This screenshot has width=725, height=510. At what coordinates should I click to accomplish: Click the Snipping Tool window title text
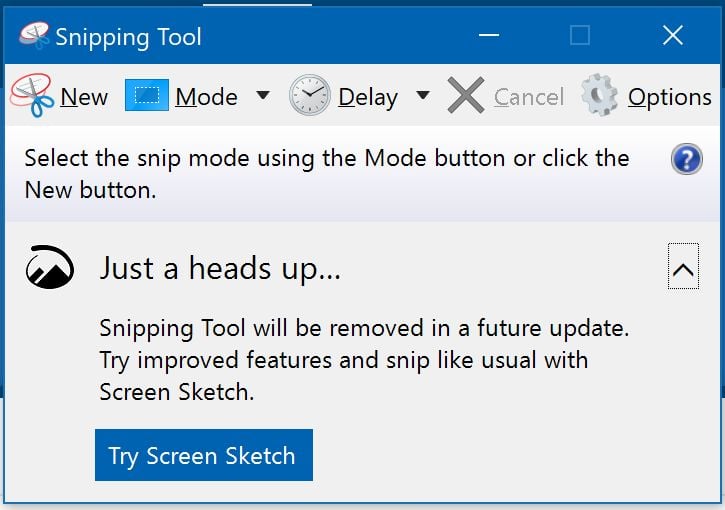coord(128,37)
